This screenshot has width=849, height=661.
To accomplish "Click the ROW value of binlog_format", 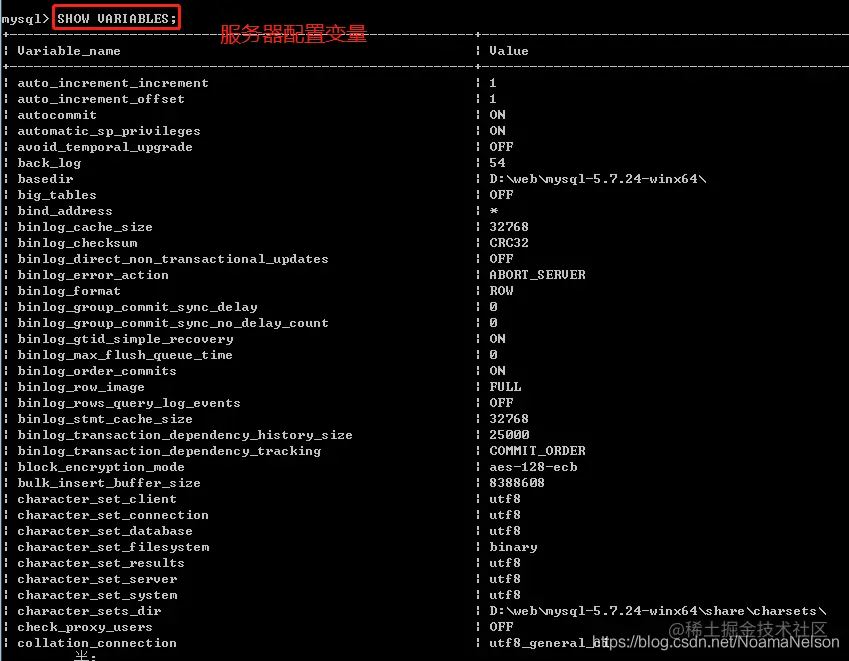I will [501, 291].
